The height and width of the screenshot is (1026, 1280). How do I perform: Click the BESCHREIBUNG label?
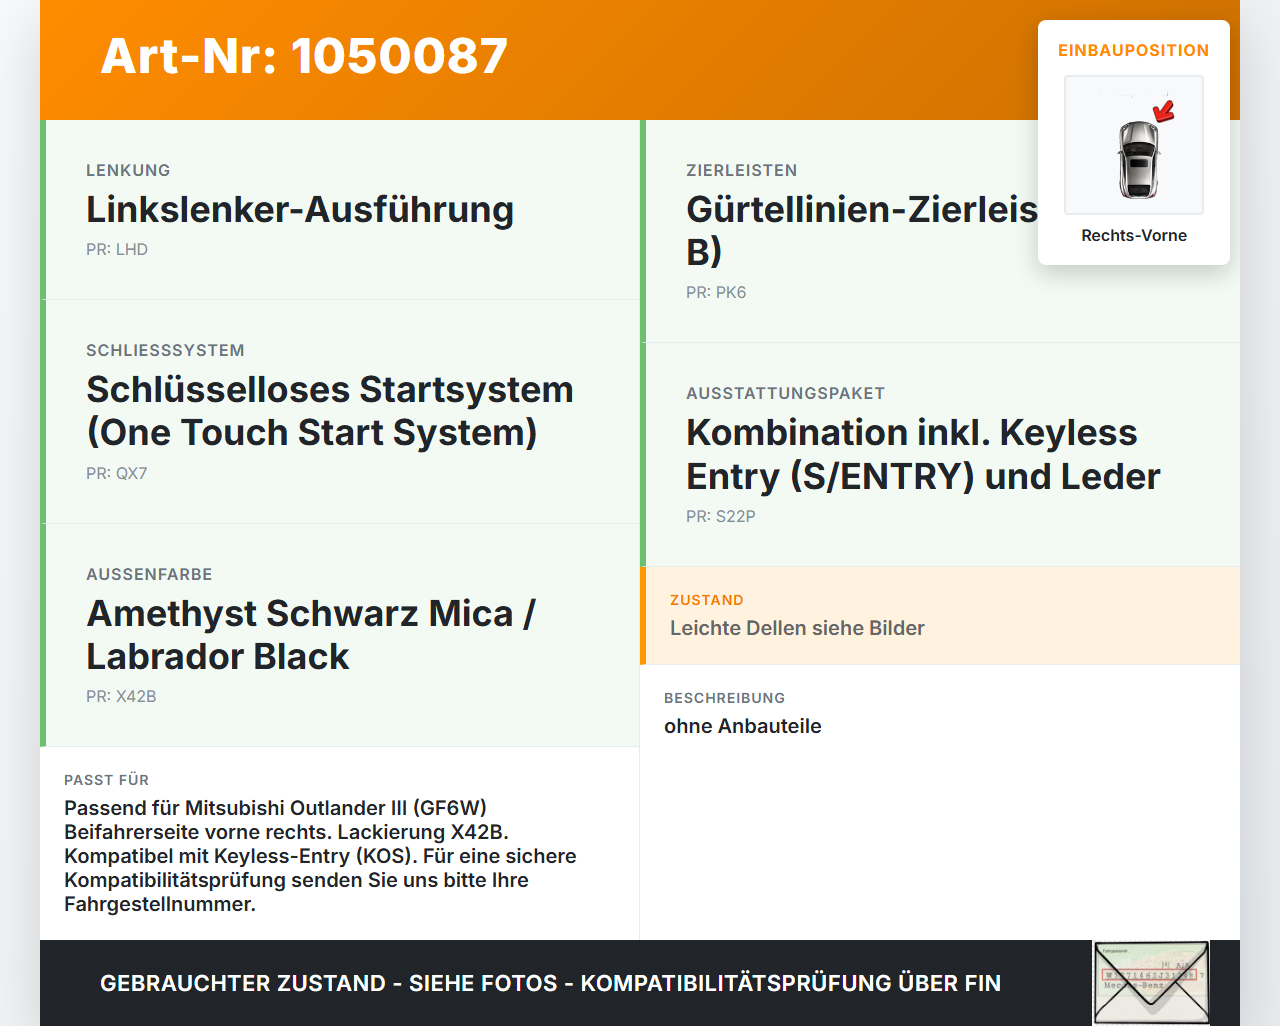(725, 698)
